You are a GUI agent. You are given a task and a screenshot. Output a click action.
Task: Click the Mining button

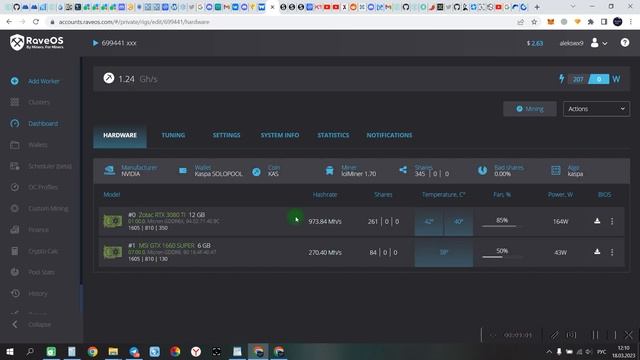pyautogui.click(x=529, y=109)
